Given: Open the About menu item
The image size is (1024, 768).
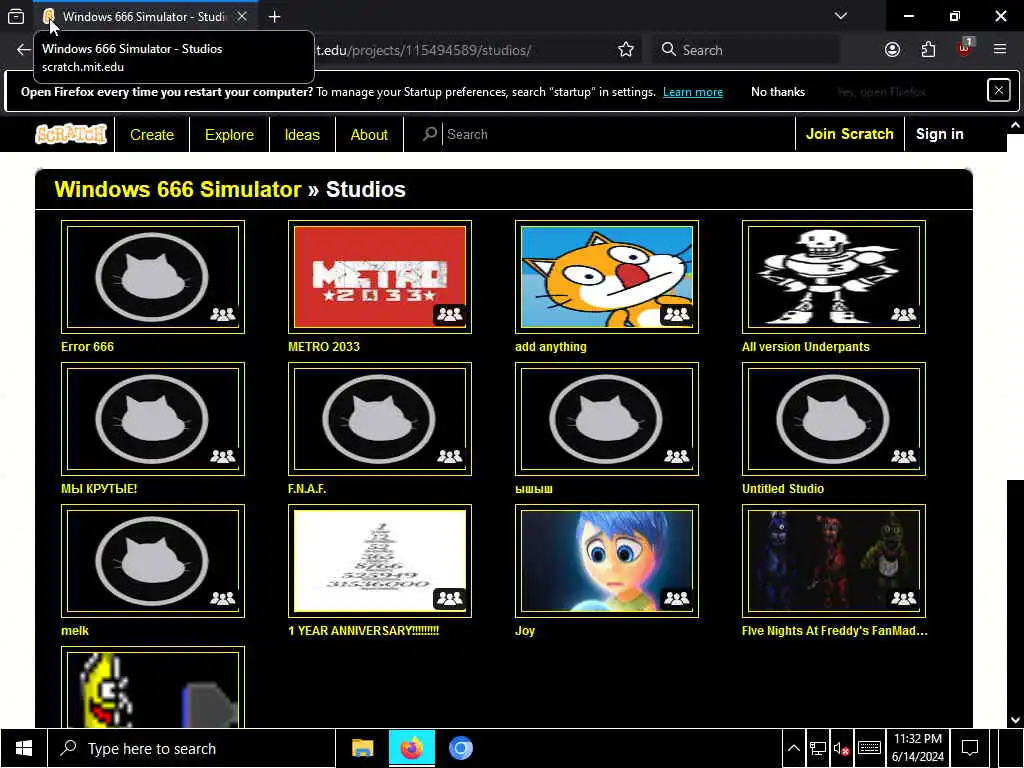Looking at the screenshot, I should (369, 135).
